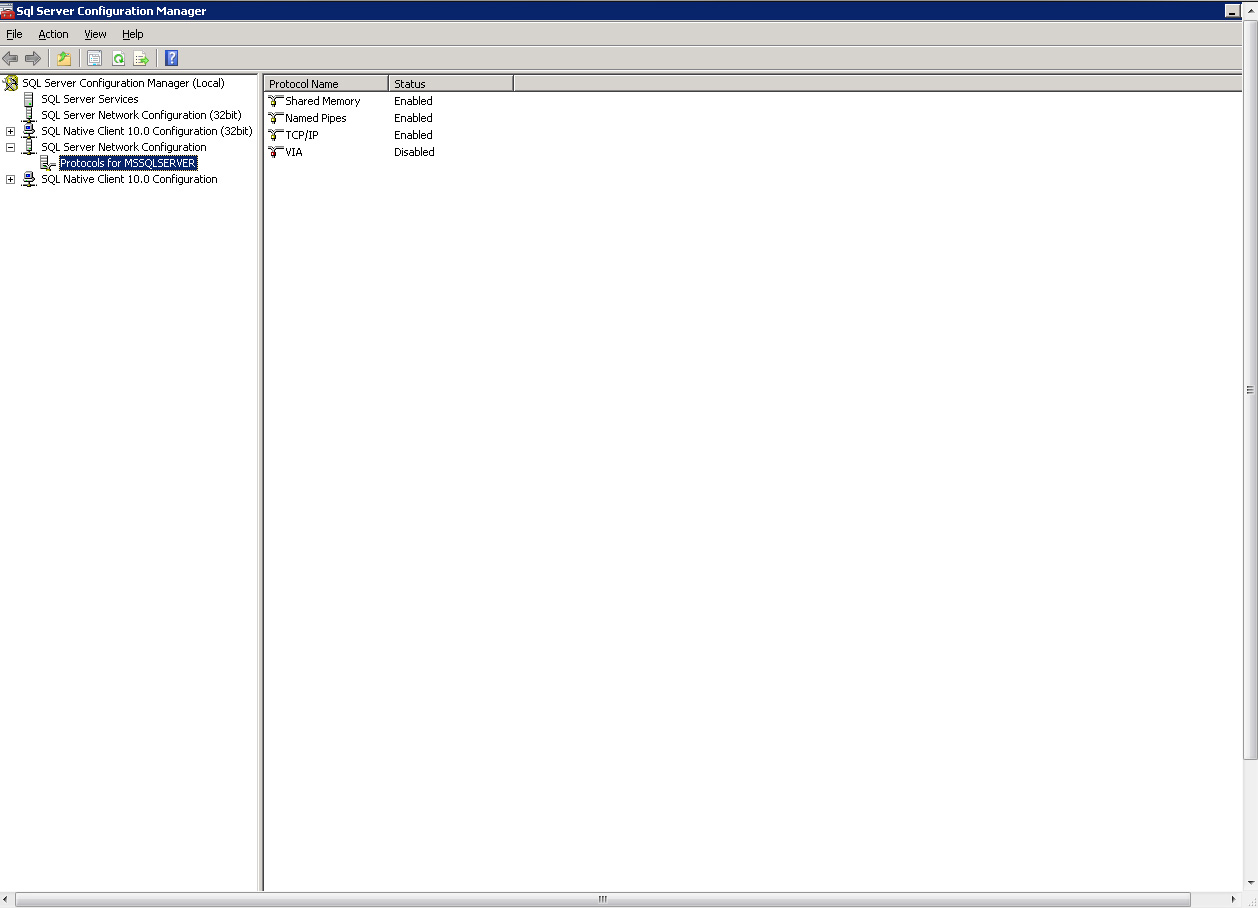Expand the SQL Native Client 10.0 Configuration node
Image resolution: width=1258 pixels, height=908 pixels.
point(10,179)
